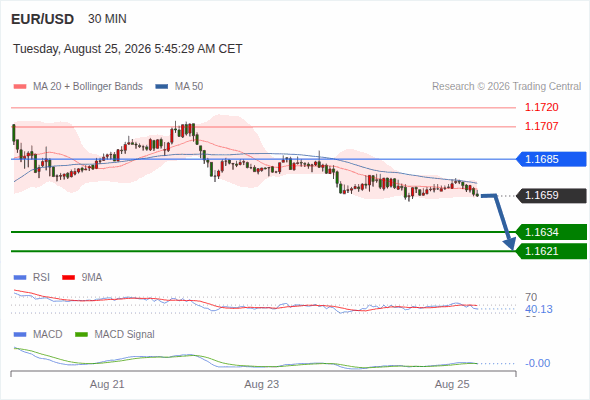Click the RSI blue legend swatch
590x400 pixels.
pos(20,278)
